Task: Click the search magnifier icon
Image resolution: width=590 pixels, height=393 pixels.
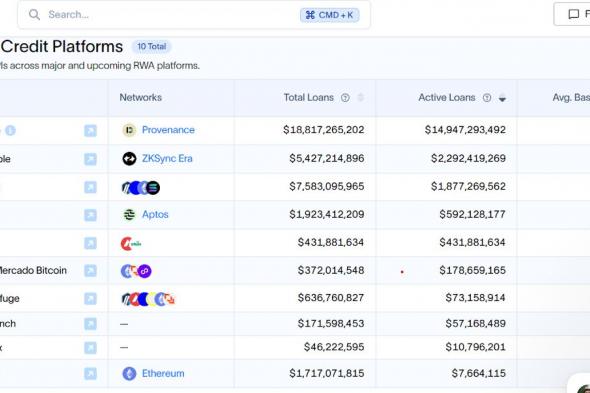Action: coord(34,15)
